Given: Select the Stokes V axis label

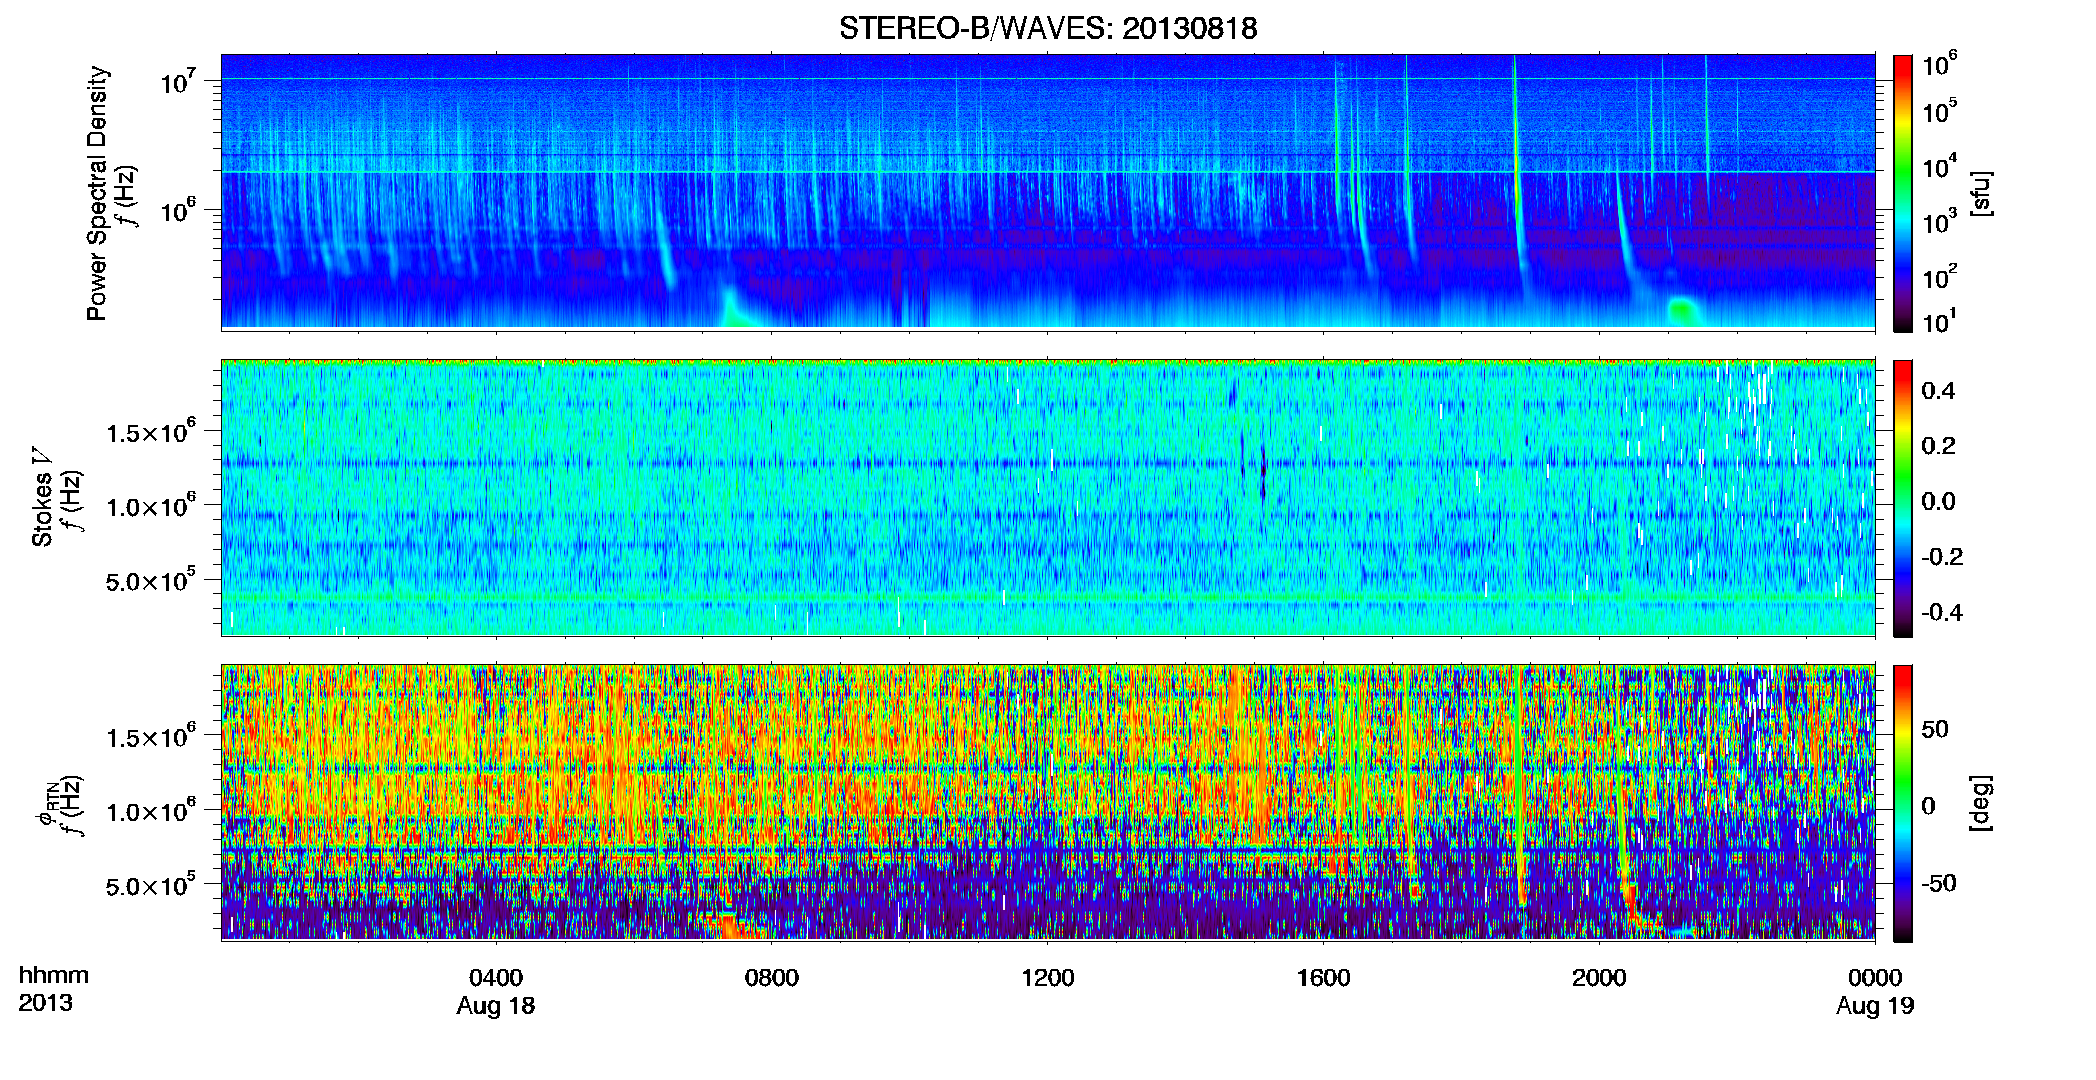Looking at the screenshot, I should [42, 497].
